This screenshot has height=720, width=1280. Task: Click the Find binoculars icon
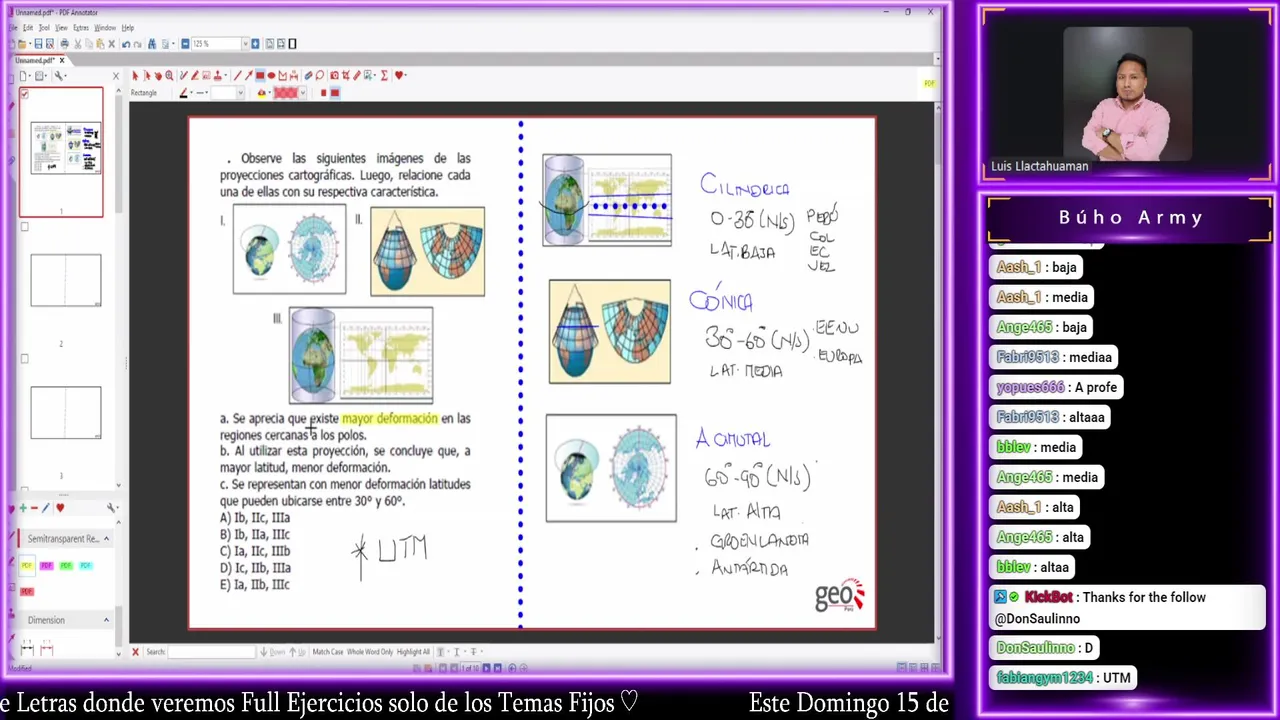click(x=152, y=44)
